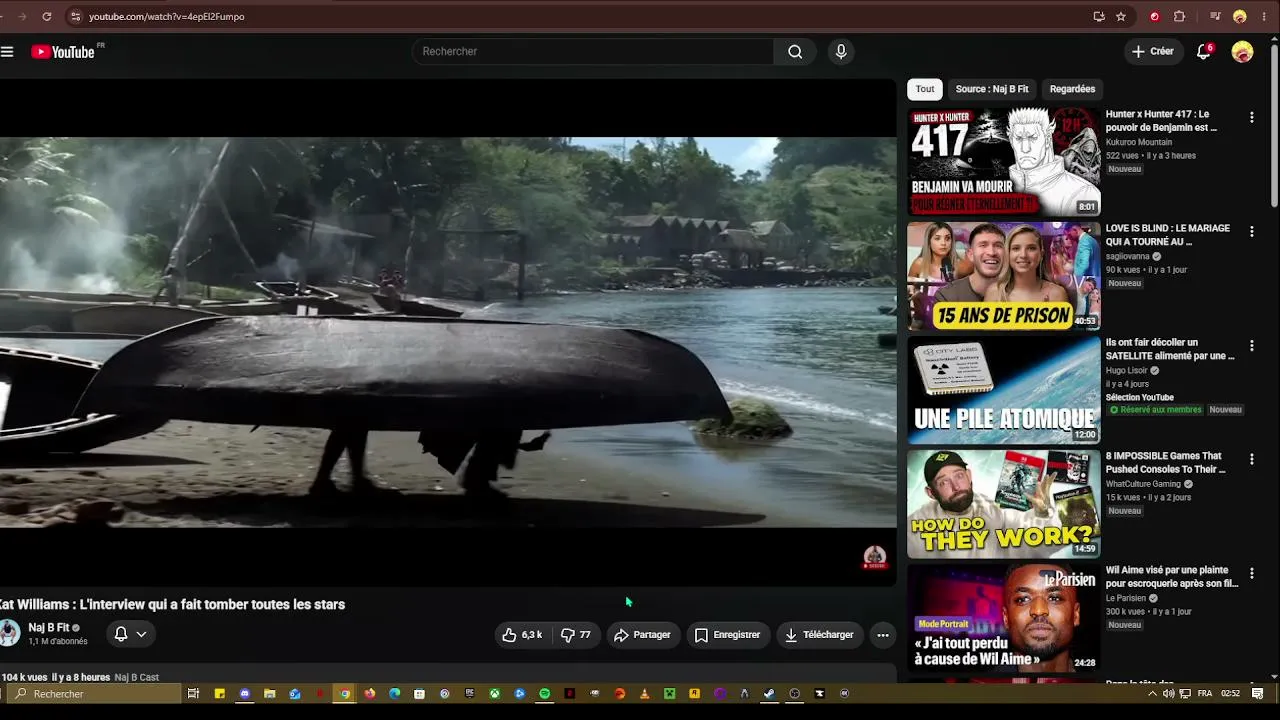
Task: Save video with Enregistrer button
Action: (x=727, y=635)
